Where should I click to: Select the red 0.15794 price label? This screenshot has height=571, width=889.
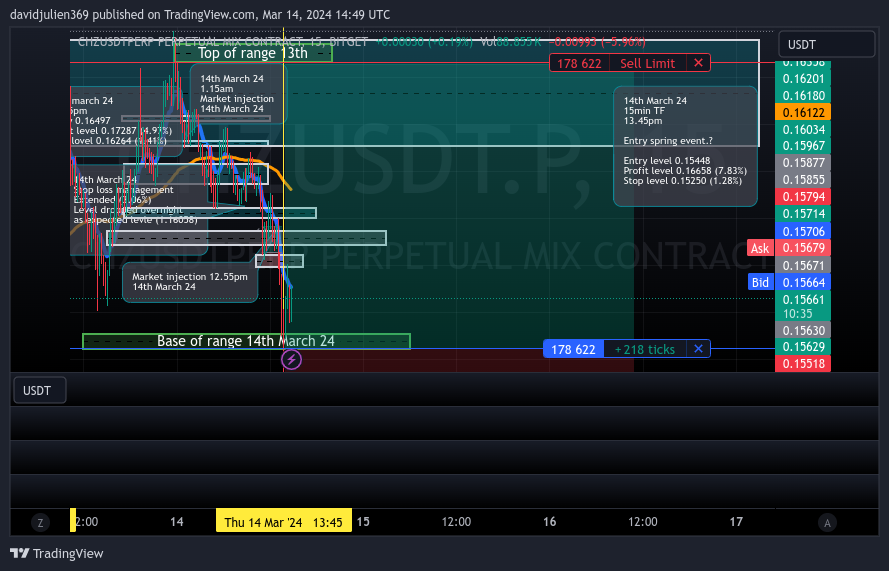point(803,197)
